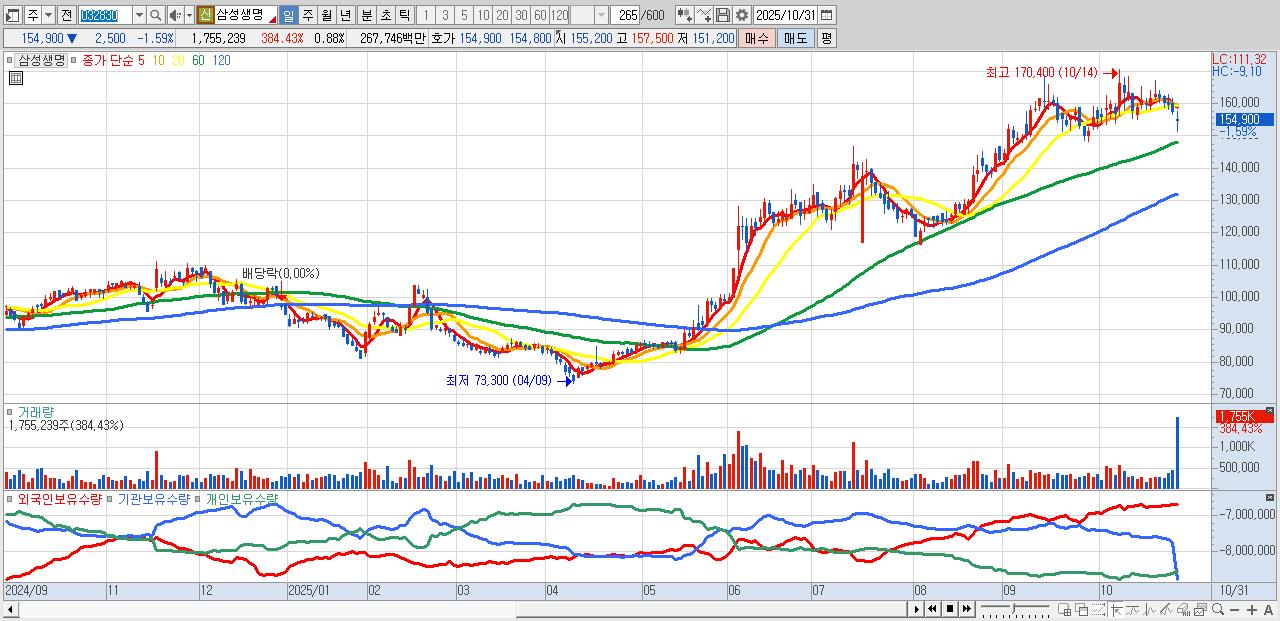Click the moving average 5 legend

[141, 60]
